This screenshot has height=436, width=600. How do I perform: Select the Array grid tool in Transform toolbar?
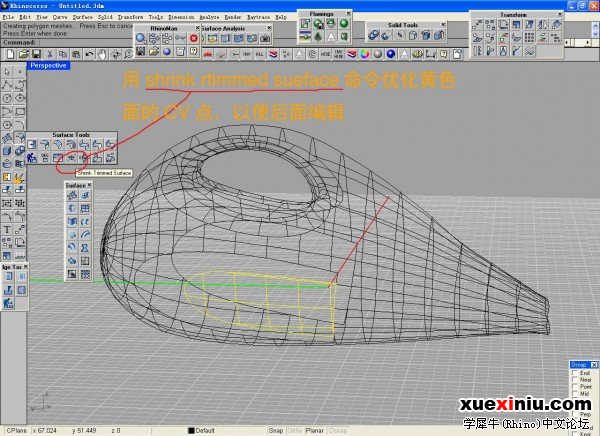530,38
